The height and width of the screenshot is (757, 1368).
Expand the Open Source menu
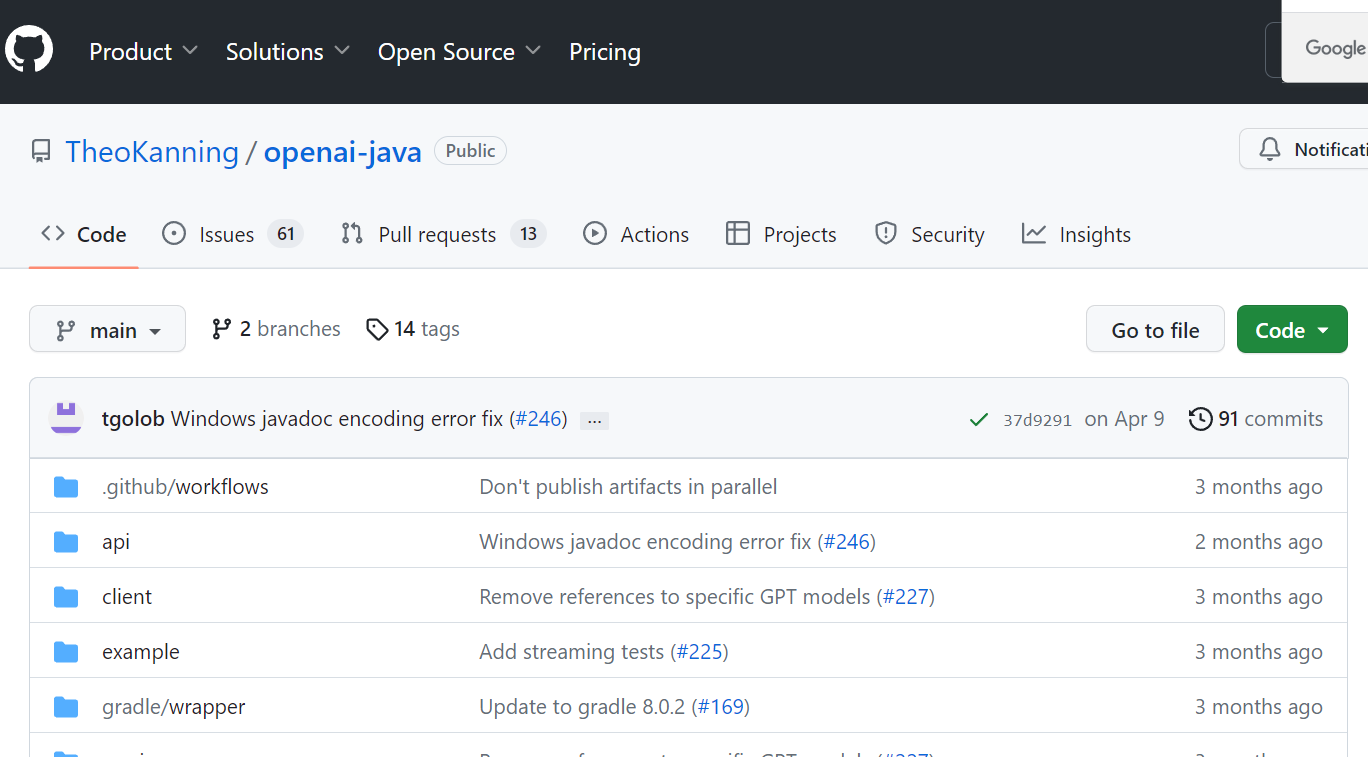pyautogui.click(x=459, y=52)
